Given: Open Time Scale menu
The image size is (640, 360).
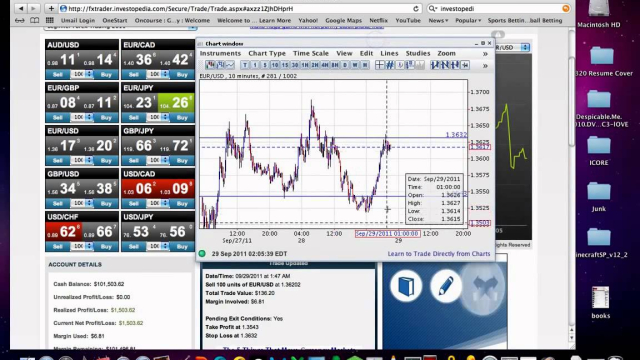Looking at the screenshot, I should click(311, 53).
